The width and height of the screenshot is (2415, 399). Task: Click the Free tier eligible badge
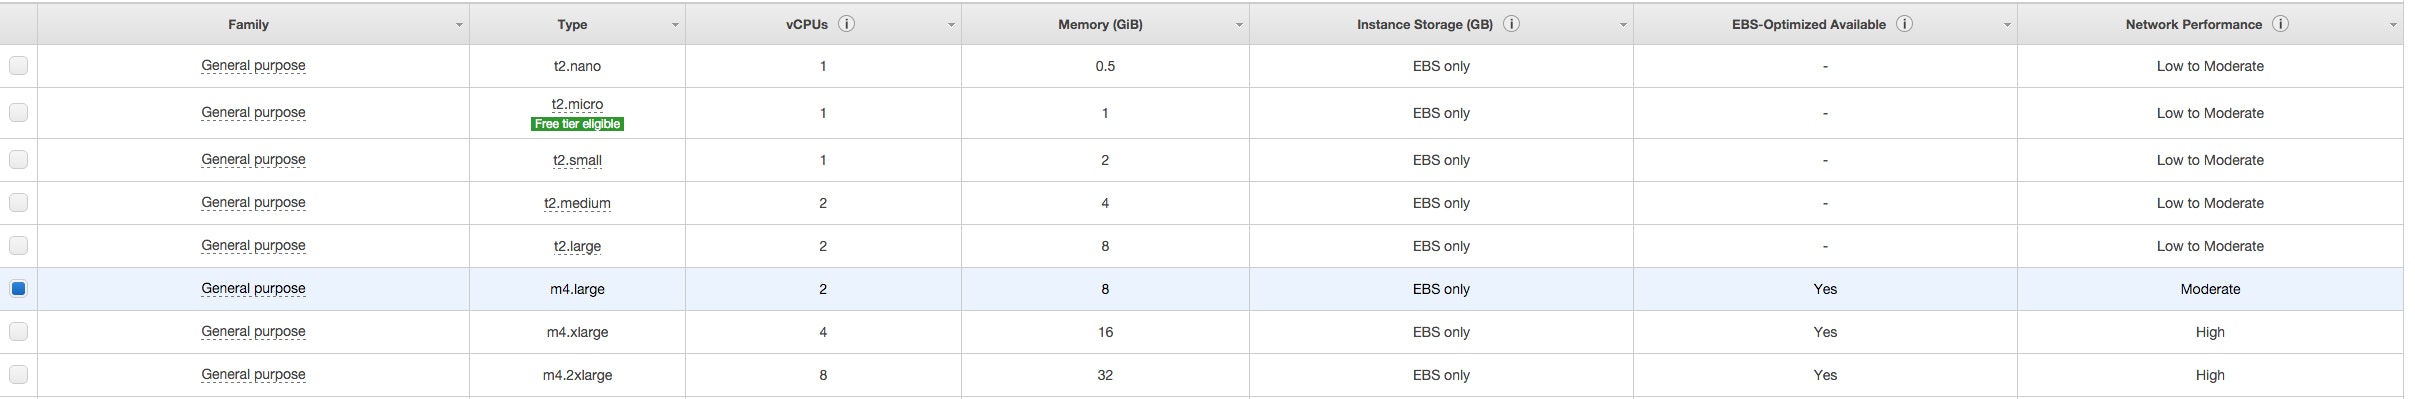coord(577,124)
